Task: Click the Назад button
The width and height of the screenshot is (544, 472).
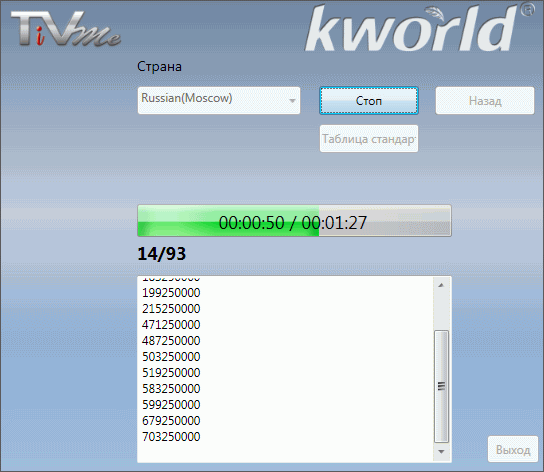Action: click(x=485, y=101)
